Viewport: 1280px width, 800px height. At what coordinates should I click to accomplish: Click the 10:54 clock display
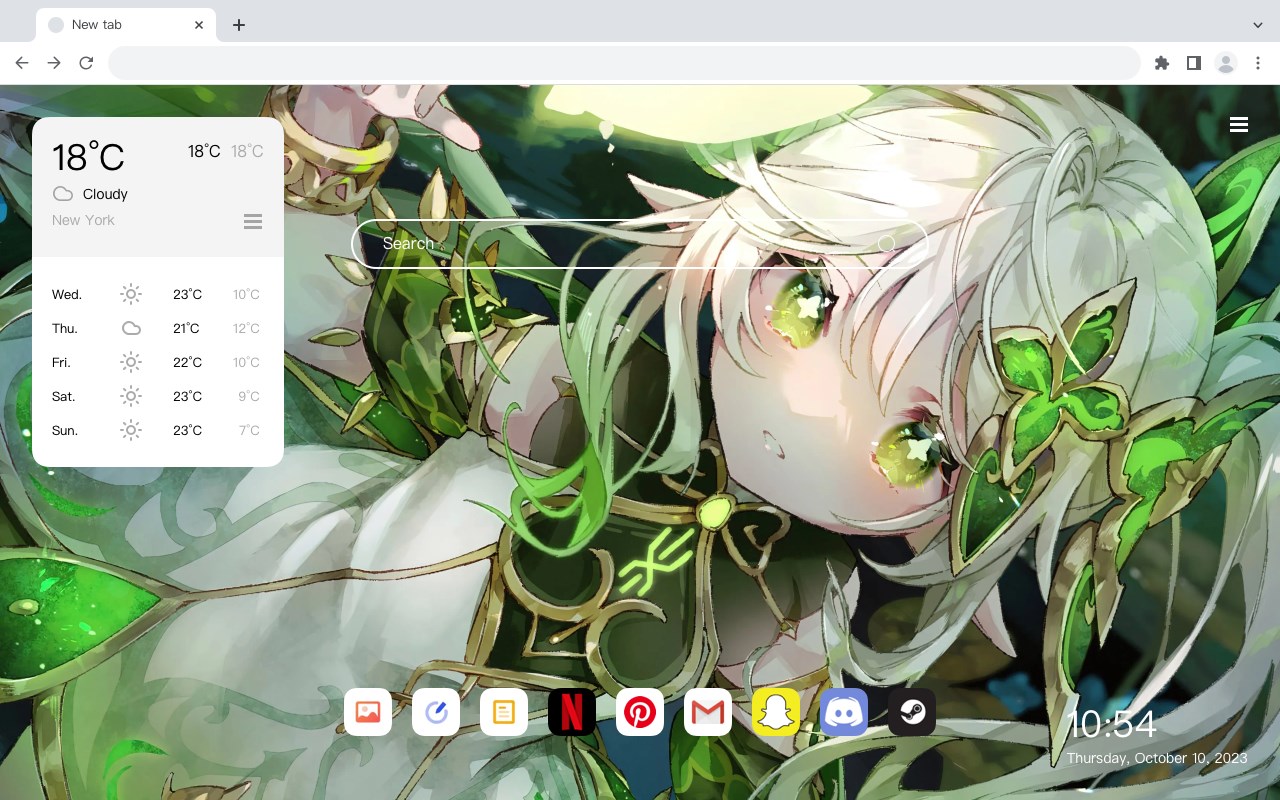click(1112, 724)
